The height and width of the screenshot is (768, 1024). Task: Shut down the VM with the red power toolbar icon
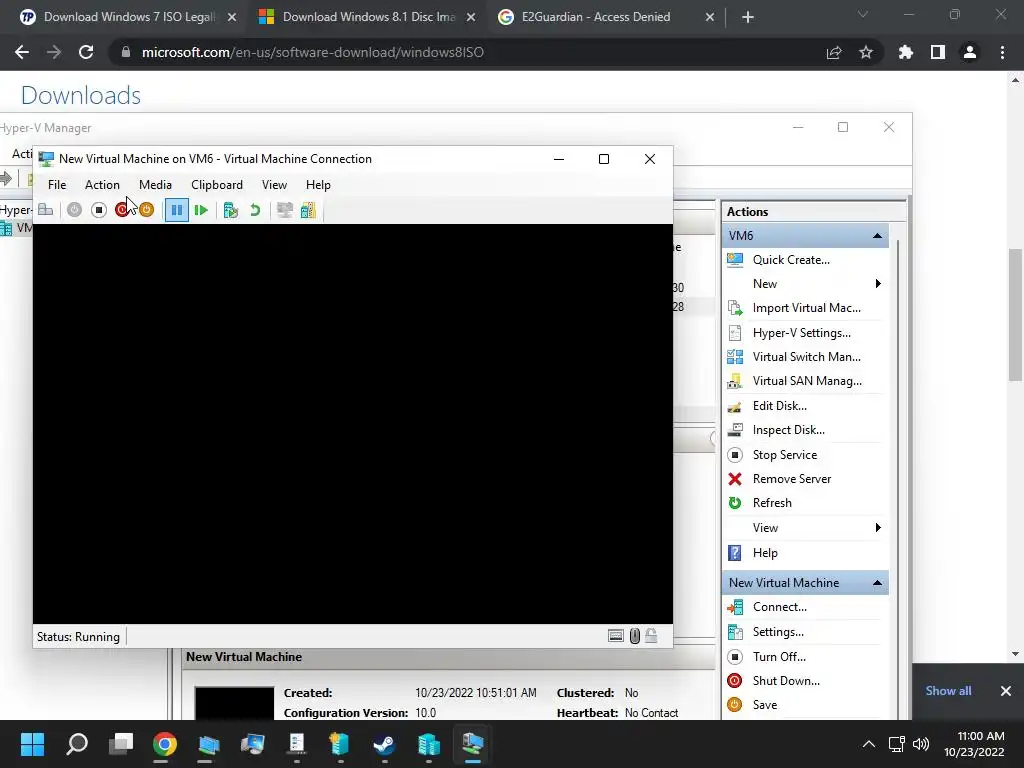click(x=121, y=210)
